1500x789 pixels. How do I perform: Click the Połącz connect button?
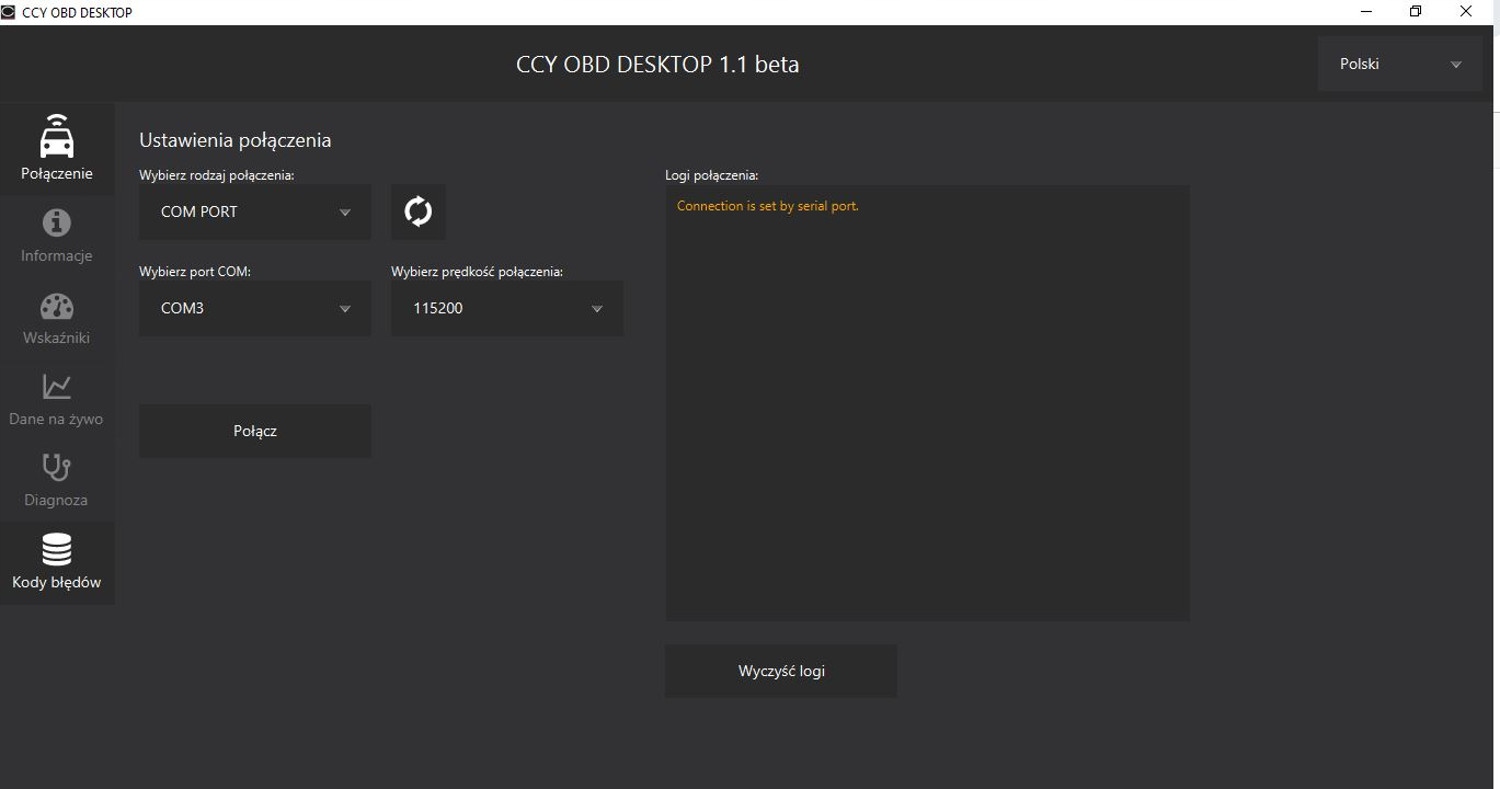click(255, 431)
